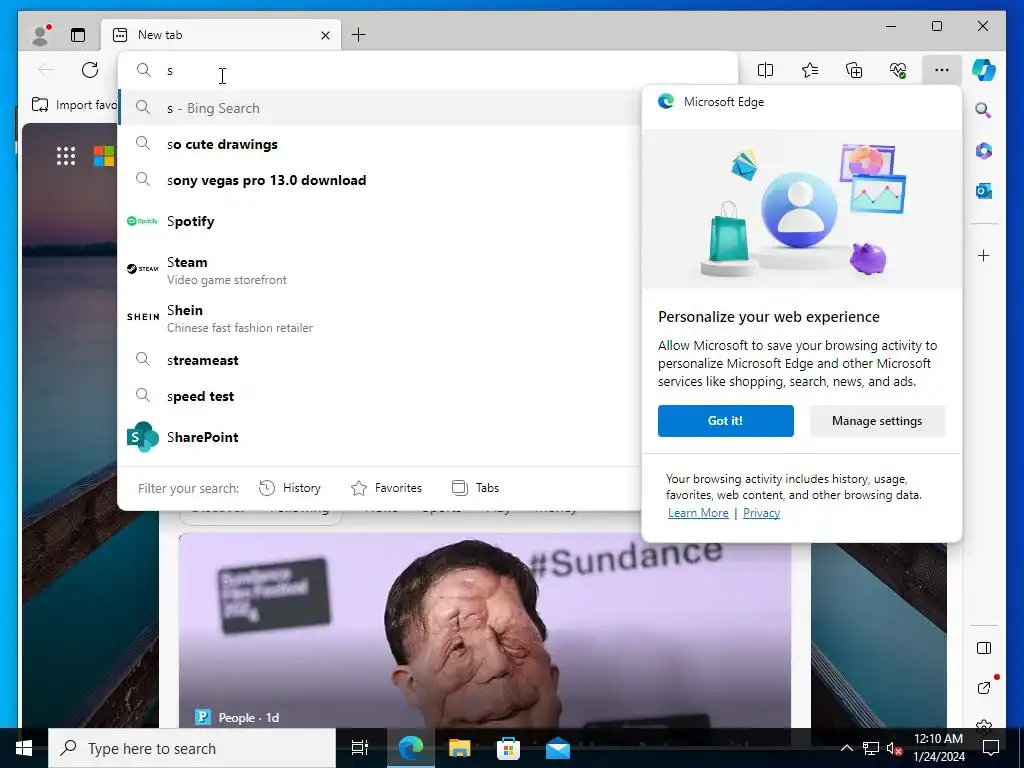Choose 'streameast' search suggestion

tap(379, 360)
